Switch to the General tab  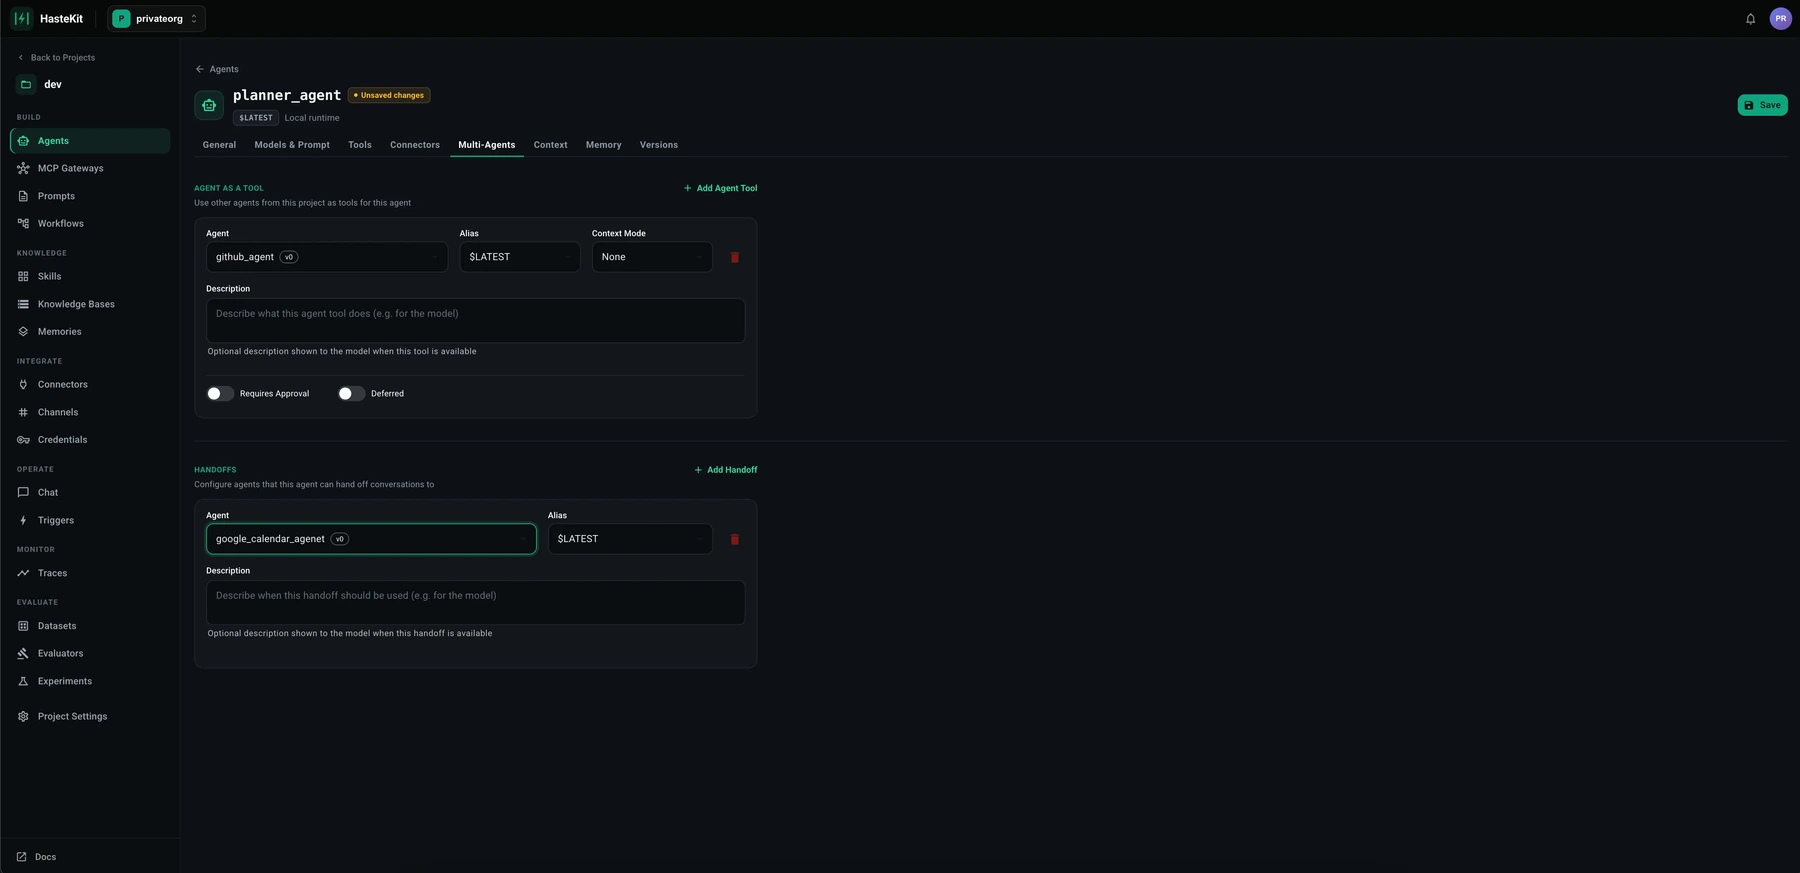tap(219, 145)
